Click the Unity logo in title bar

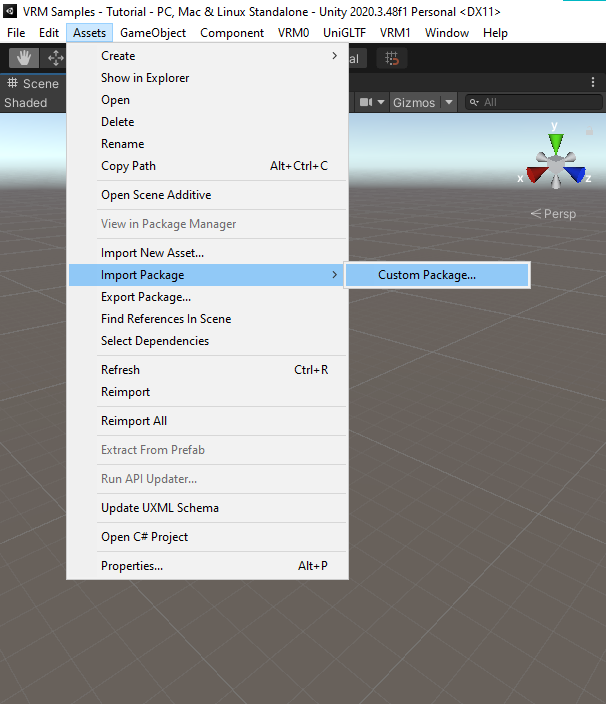coord(10,11)
